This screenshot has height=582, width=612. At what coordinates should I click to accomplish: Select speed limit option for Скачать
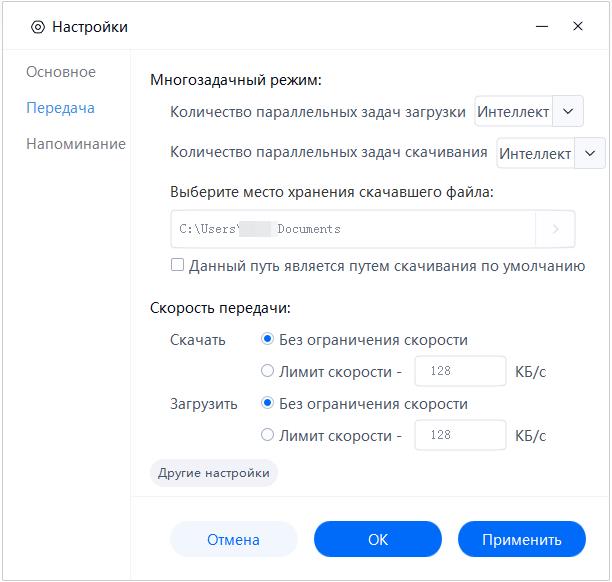[x=267, y=372]
